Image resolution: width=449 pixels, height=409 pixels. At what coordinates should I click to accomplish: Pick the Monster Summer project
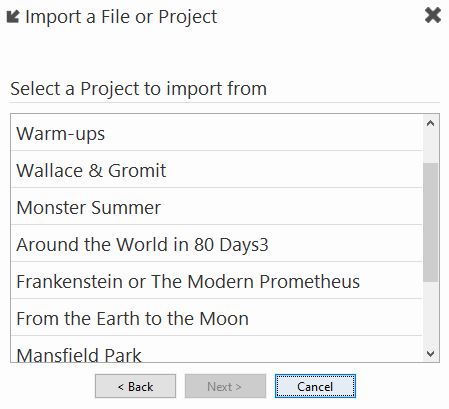(x=217, y=207)
